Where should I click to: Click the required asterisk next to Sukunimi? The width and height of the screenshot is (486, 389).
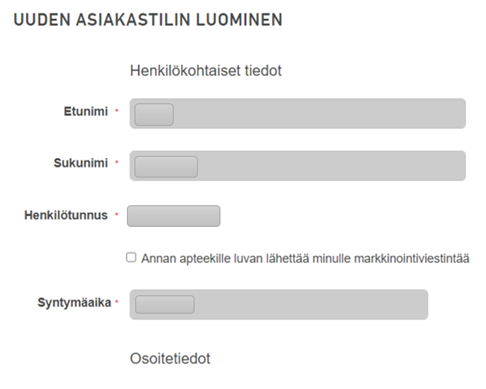(x=117, y=162)
